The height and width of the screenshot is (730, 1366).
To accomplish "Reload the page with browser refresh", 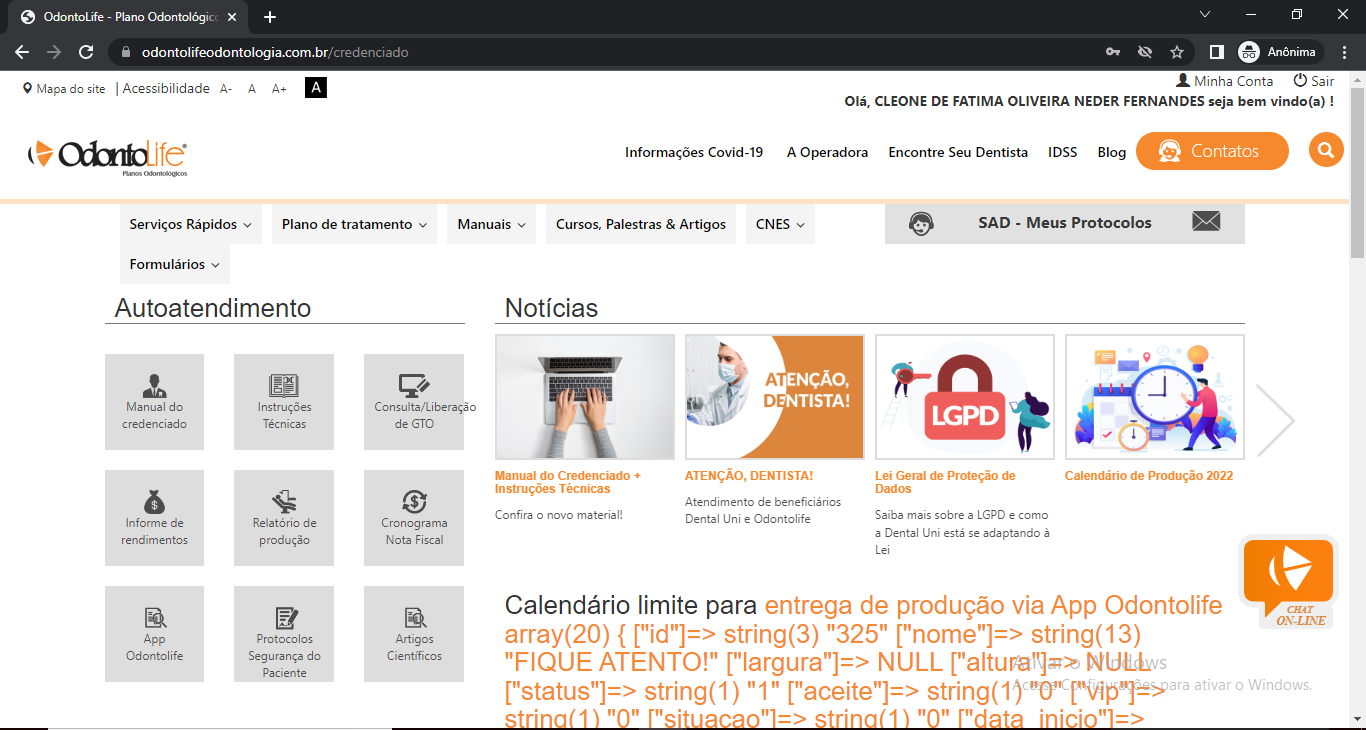I will click(86, 52).
